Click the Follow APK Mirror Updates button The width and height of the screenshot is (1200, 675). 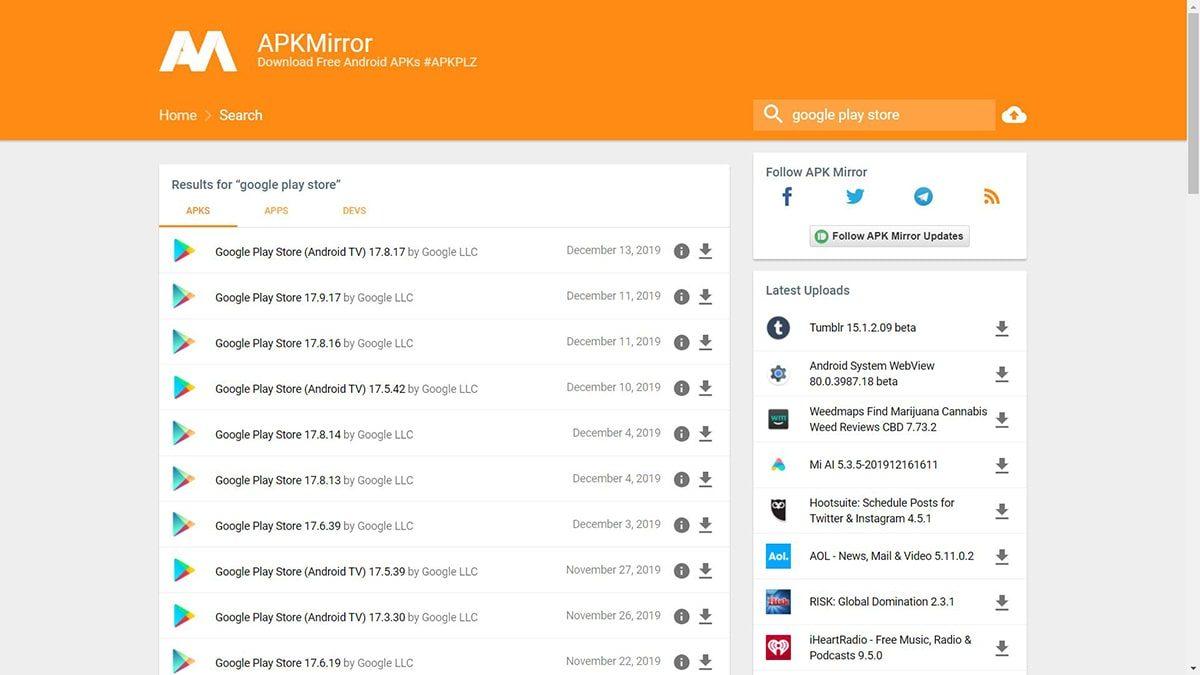(x=888, y=235)
